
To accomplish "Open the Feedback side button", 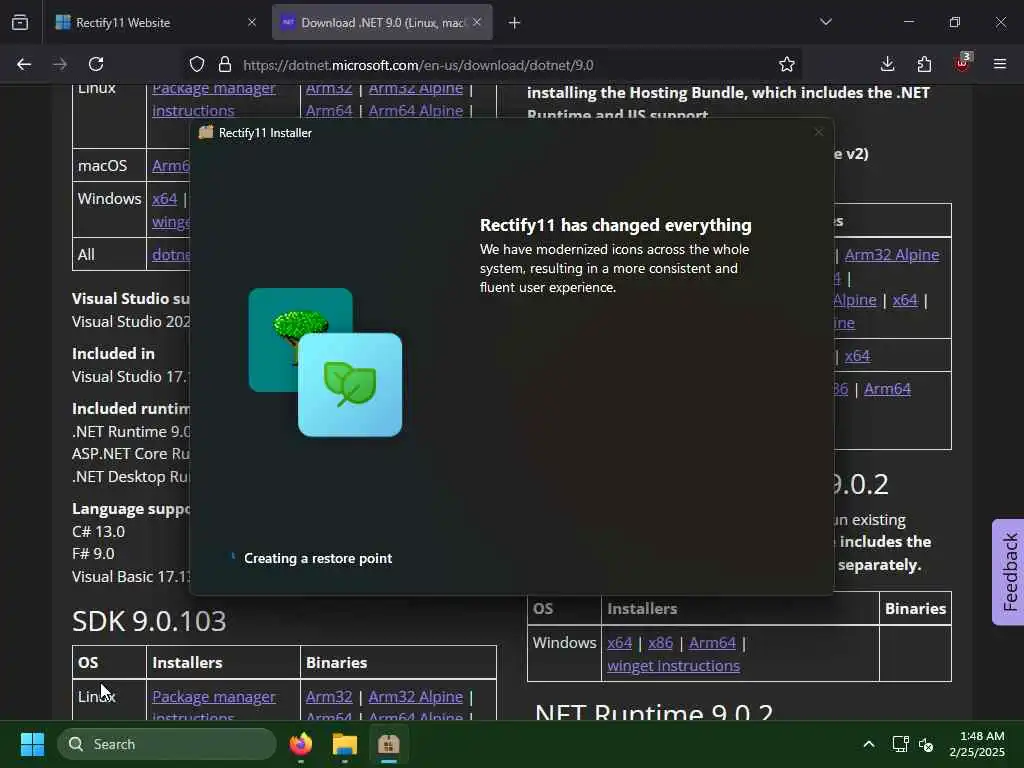I will [x=1009, y=572].
